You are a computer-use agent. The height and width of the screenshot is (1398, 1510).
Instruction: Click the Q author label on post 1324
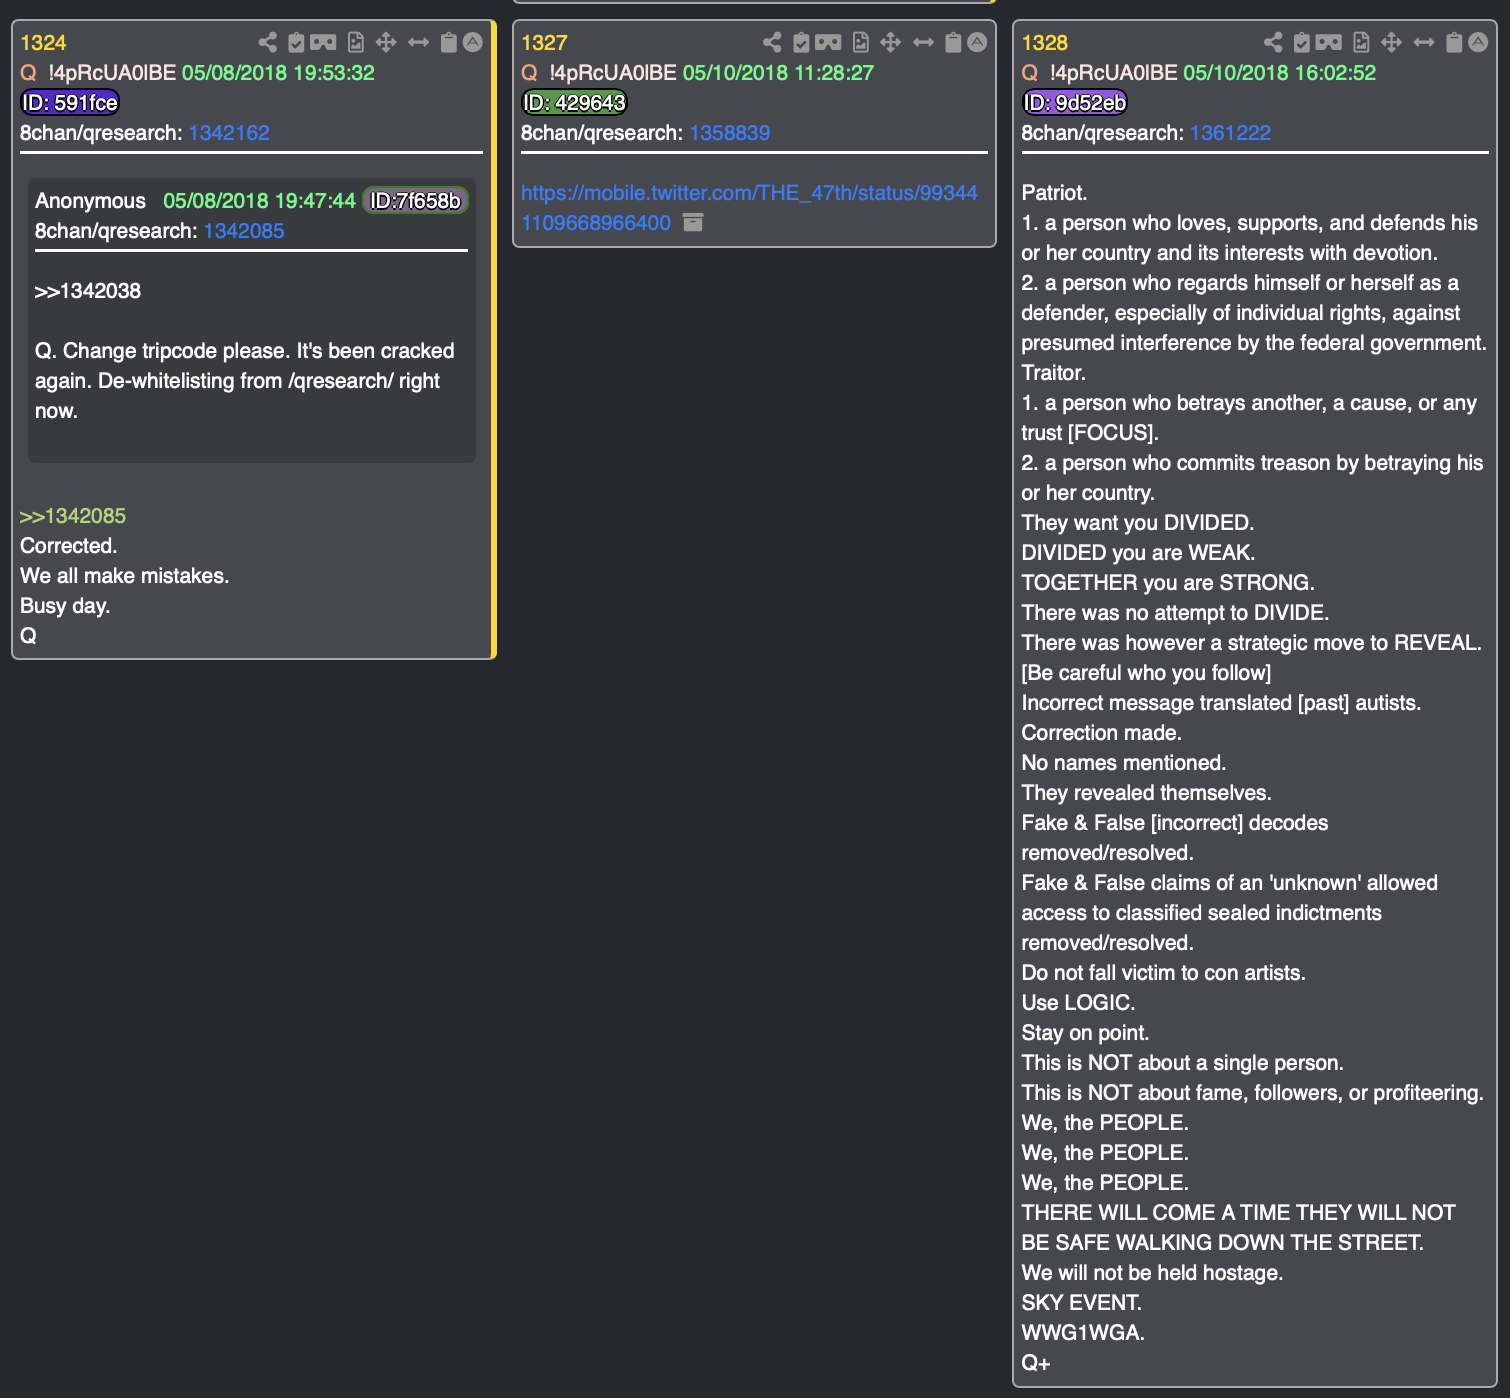click(x=28, y=73)
